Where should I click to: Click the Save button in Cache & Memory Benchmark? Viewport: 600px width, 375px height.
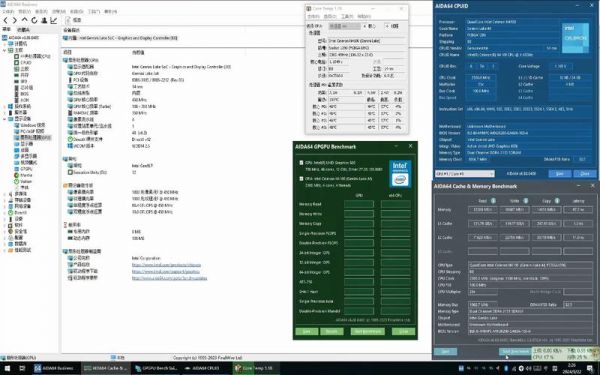445,351
